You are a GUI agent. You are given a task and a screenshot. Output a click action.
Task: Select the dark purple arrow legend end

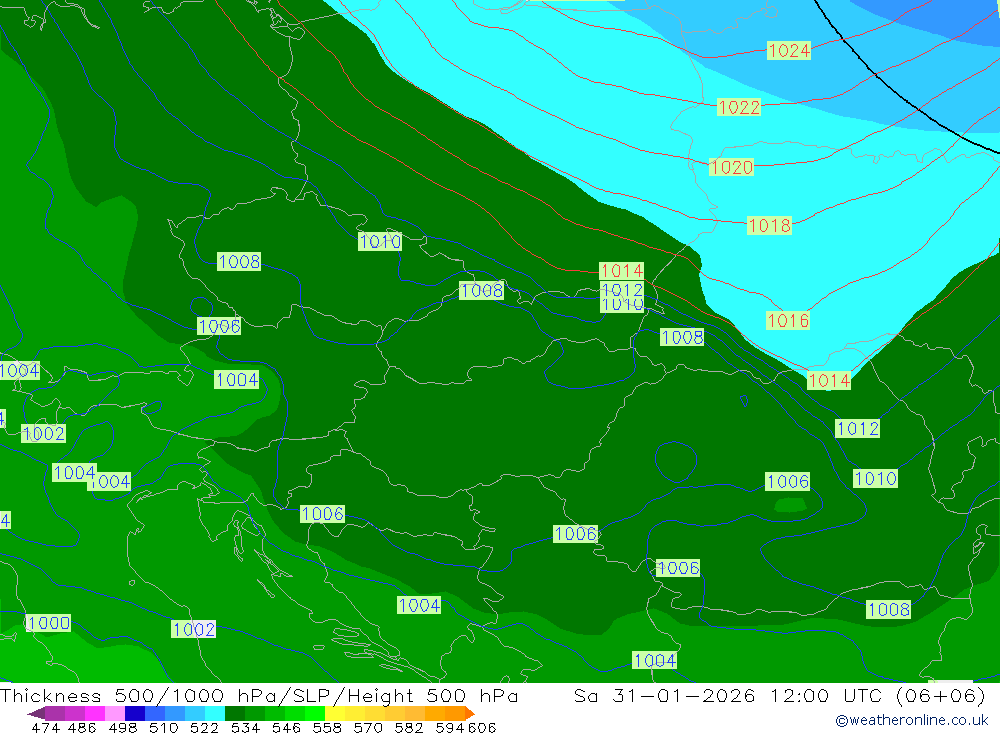[36, 714]
